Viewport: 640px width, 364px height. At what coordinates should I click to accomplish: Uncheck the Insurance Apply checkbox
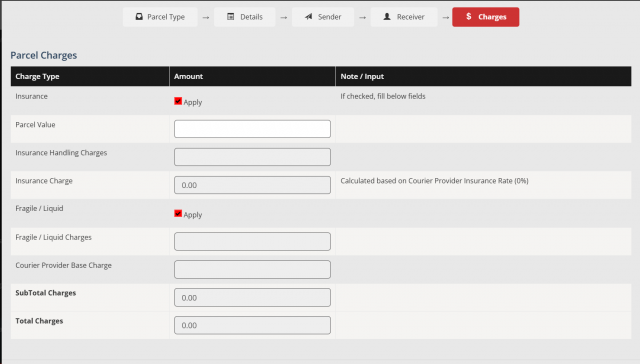[x=178, y=101]
